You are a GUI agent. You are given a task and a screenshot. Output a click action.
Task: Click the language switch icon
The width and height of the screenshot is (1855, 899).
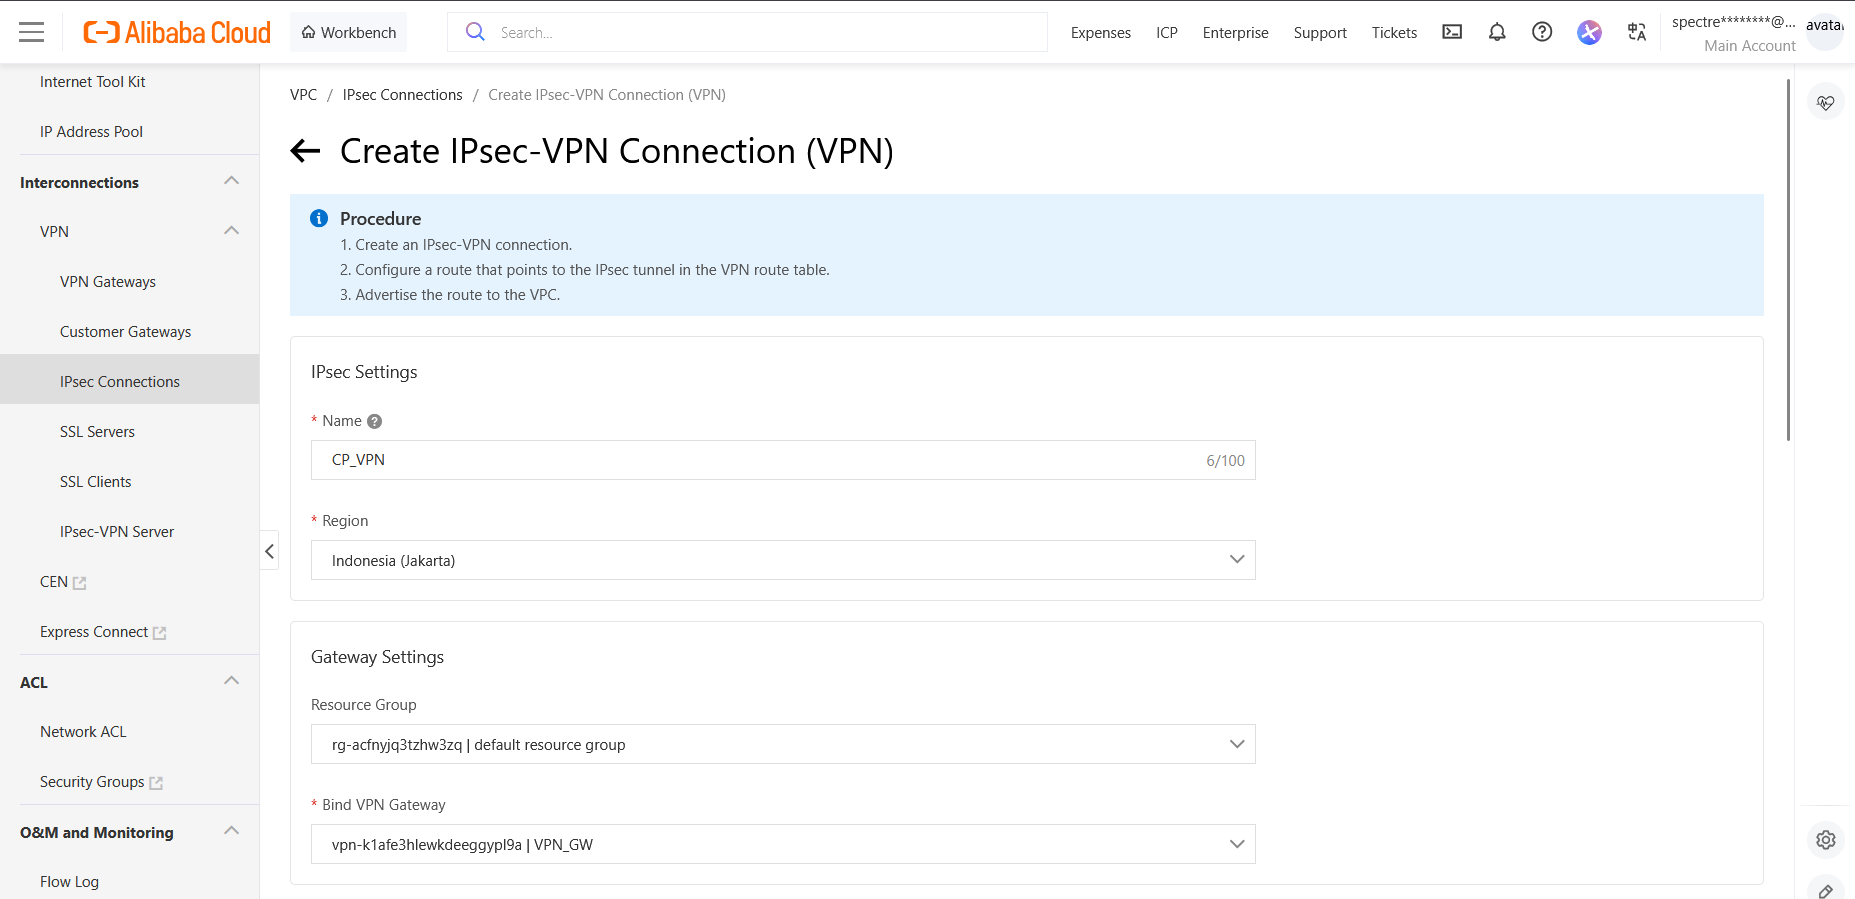1637,32
